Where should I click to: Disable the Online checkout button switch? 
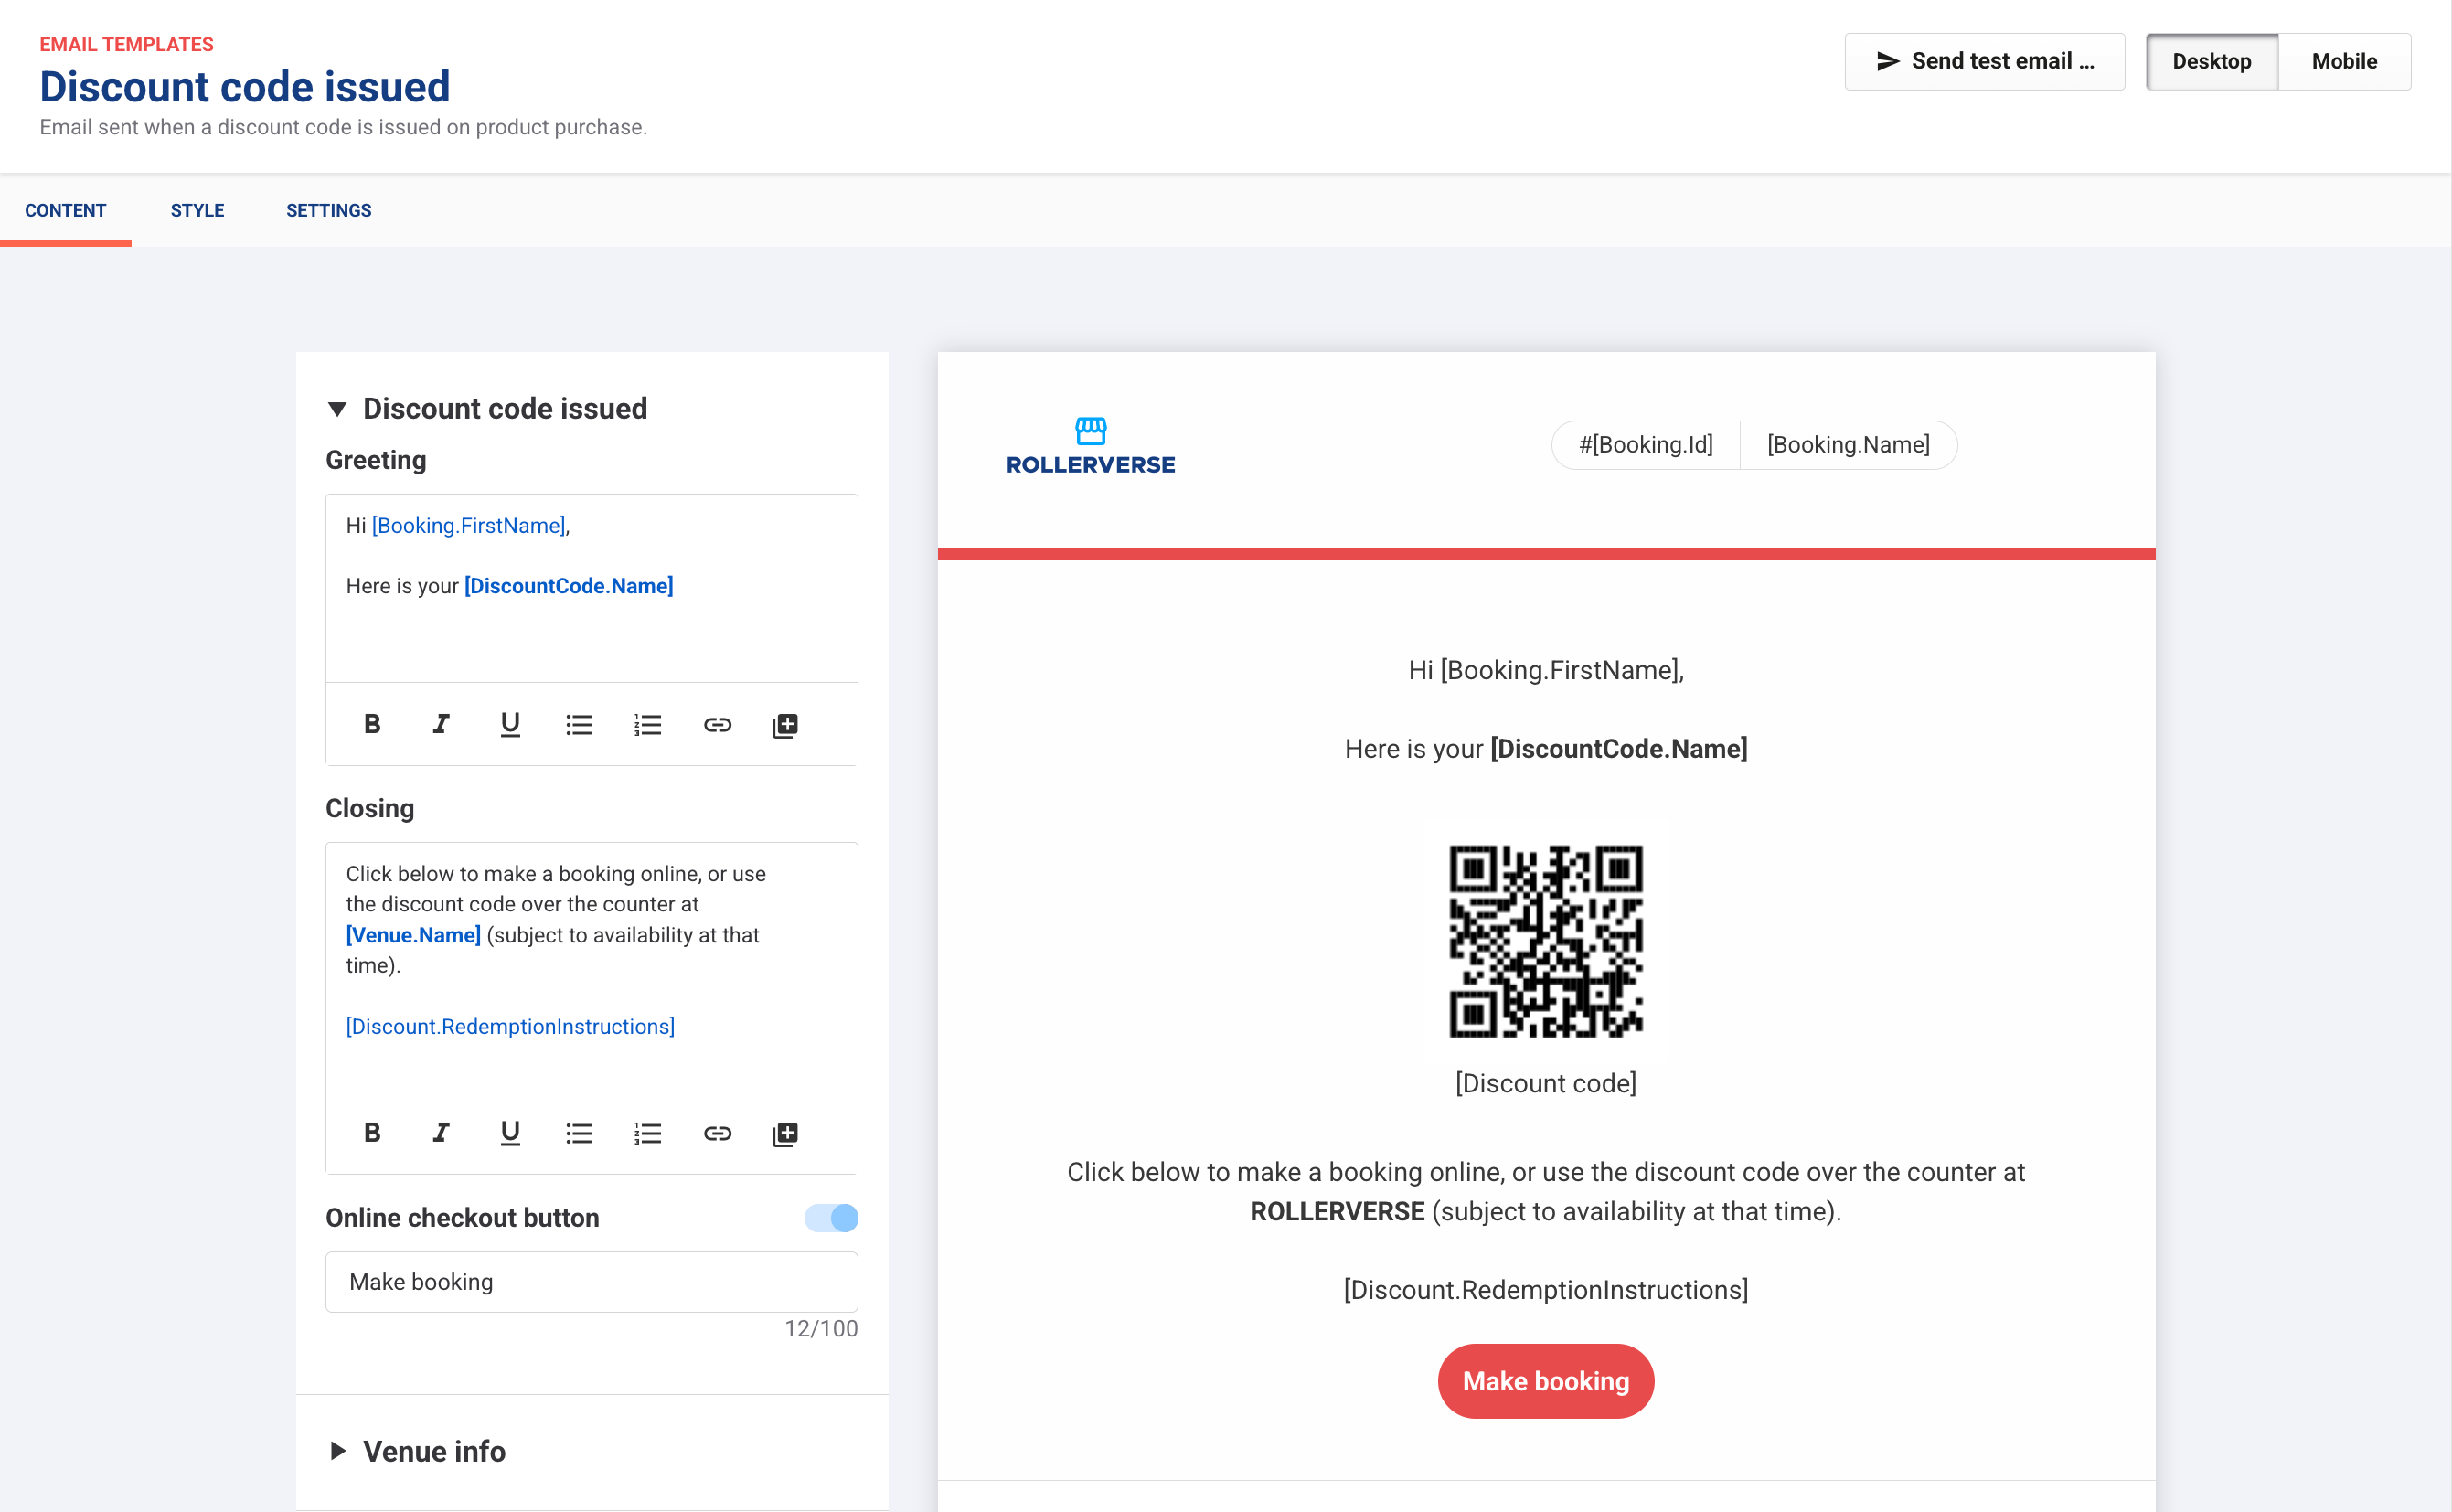click(831, 1217)
